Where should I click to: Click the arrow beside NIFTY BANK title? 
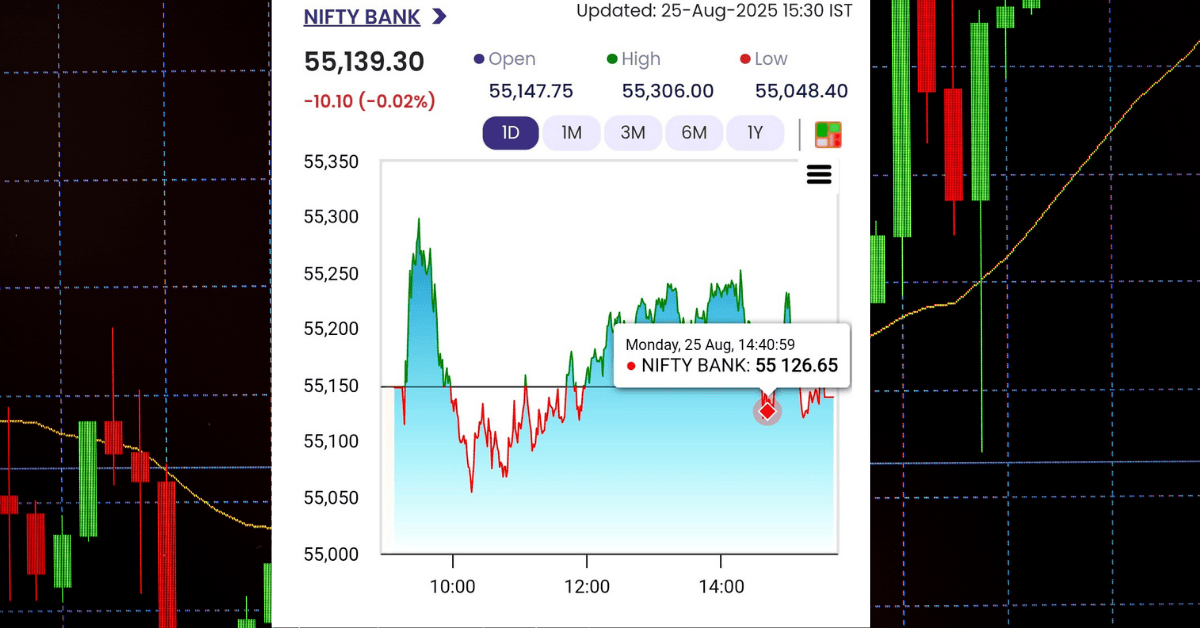coord(439,17)
